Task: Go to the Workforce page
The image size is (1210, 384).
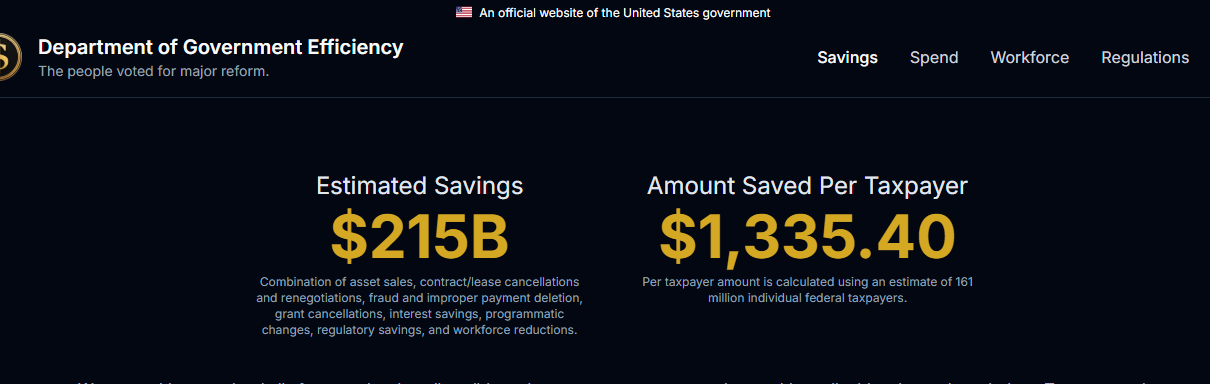Action: [1029, 58]
